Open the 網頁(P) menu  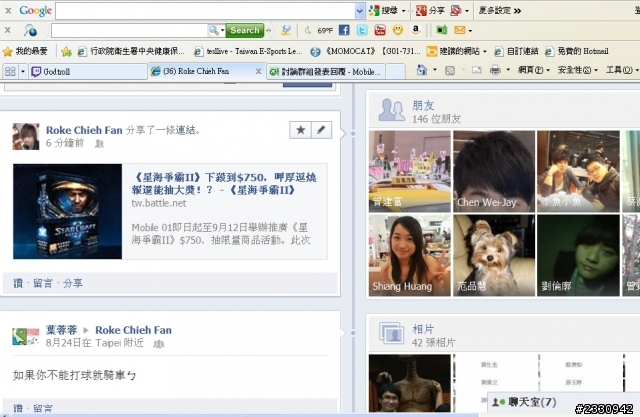[533, 70]
